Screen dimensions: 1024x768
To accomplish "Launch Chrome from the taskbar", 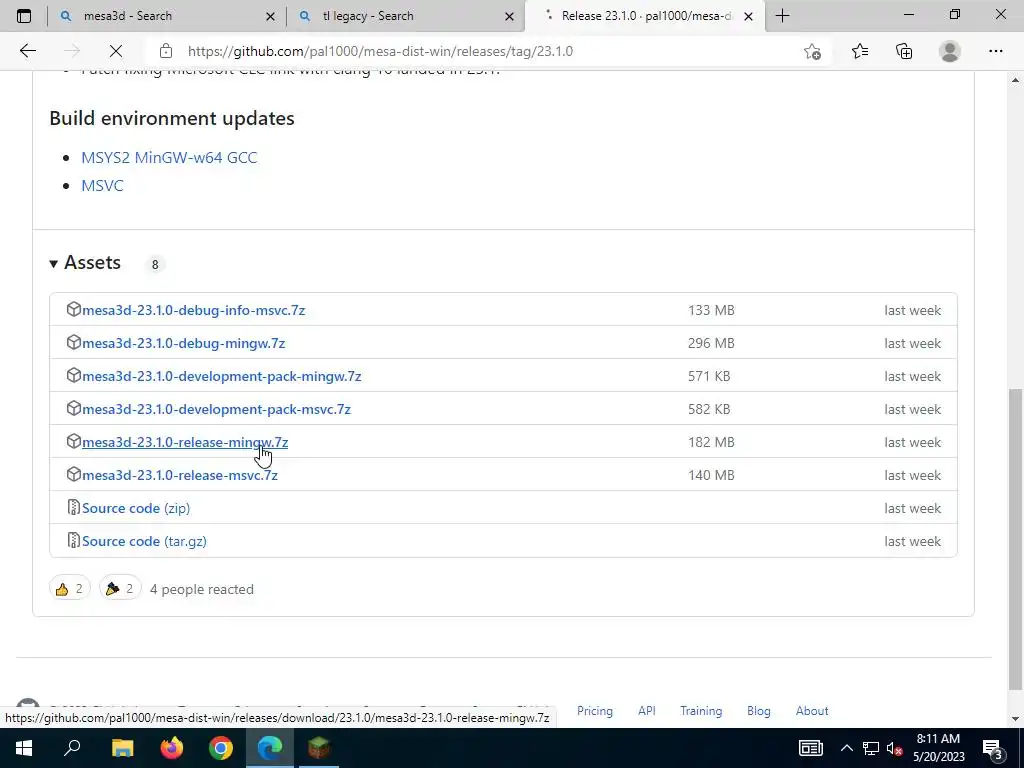I will click(221, 748).
